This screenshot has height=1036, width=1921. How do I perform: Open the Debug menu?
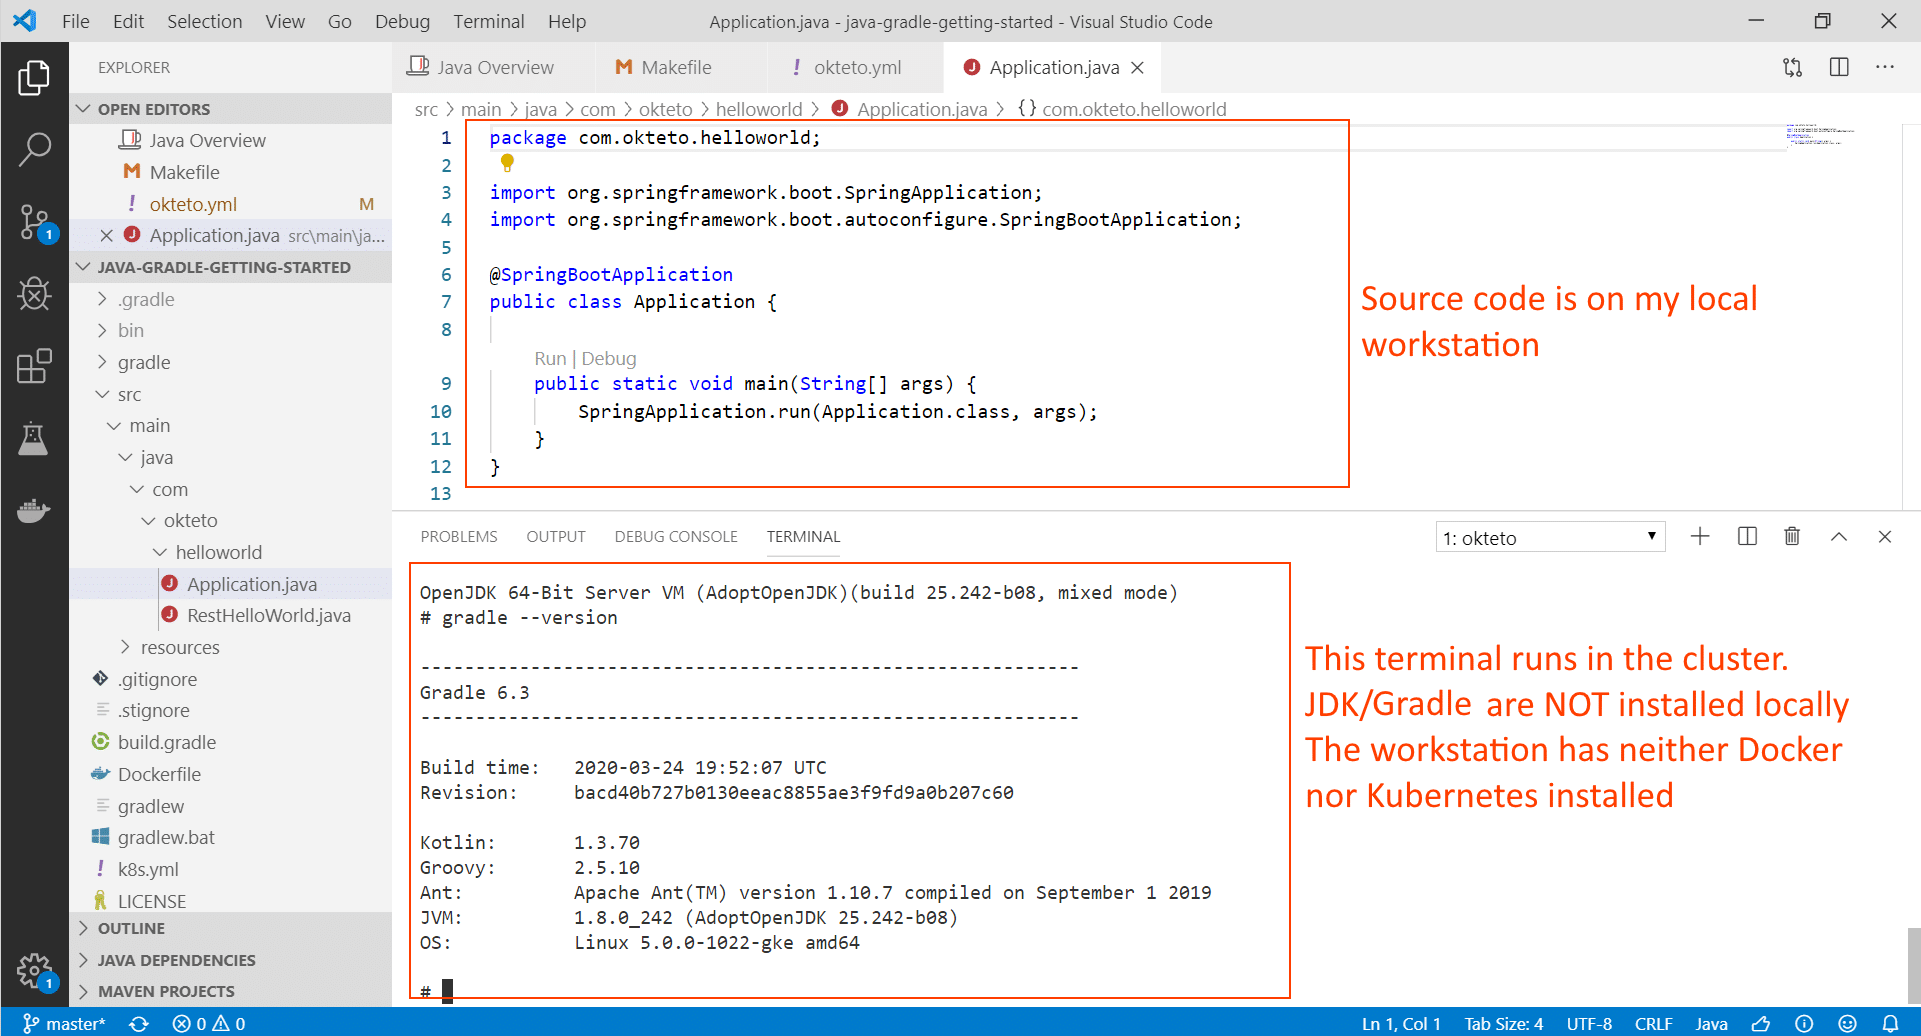click(x=402, y=21)
